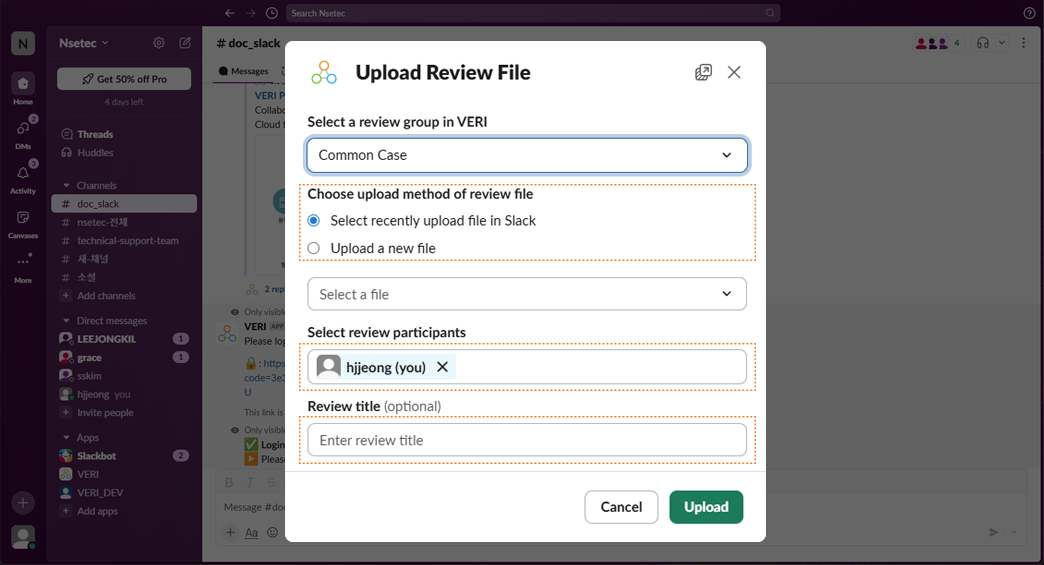Open the Home view in sidebar
Image resolution: width=1044 pixels, height=565 pixels.
(22, 86)
